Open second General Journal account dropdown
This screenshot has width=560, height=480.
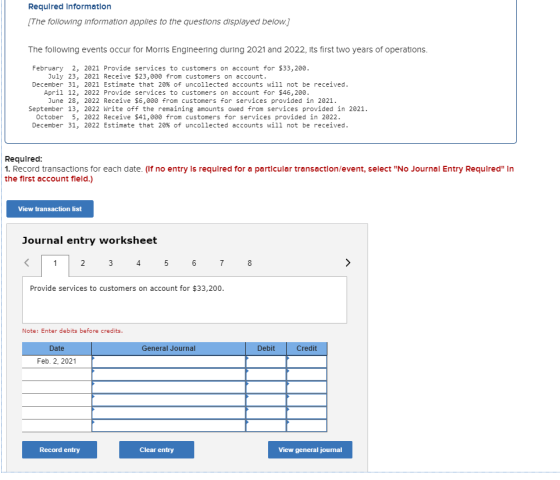pyautogui.click(x=169, y=374)
